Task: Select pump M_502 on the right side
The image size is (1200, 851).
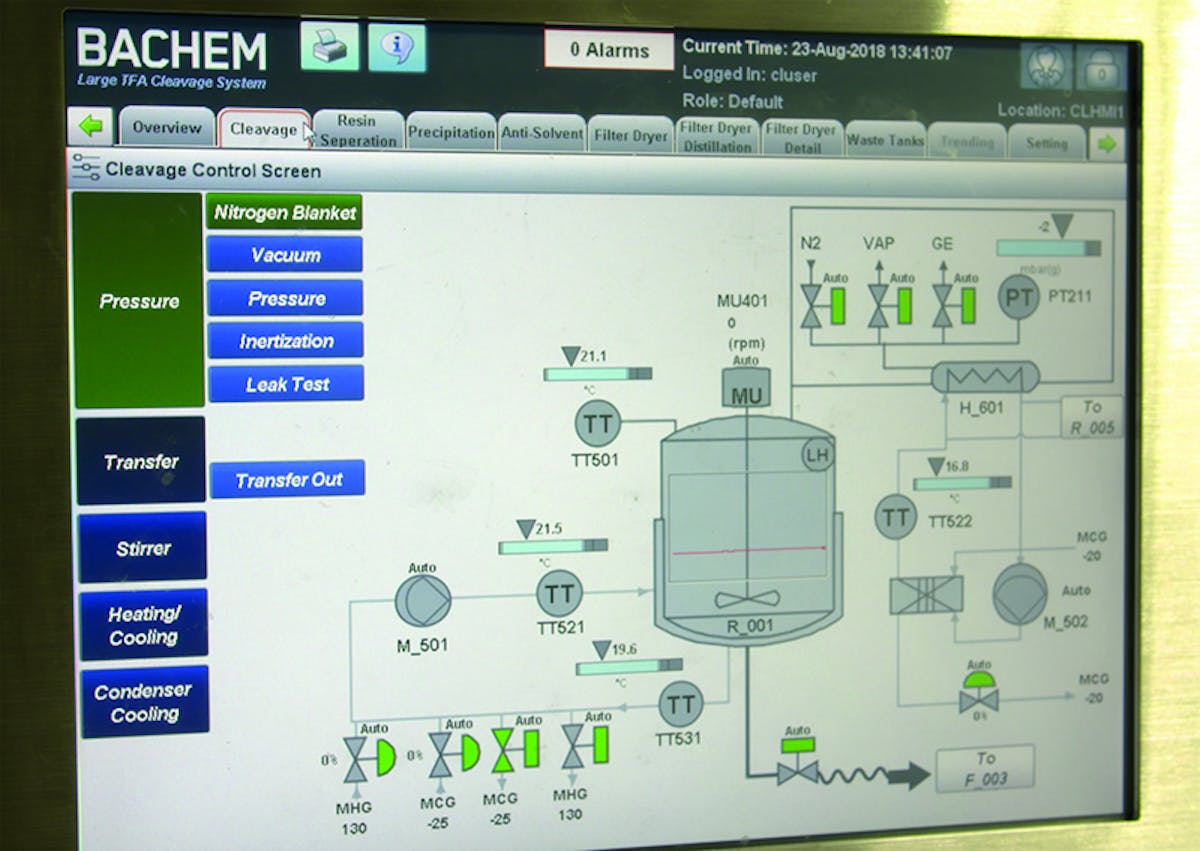Action: point(1022,593)
